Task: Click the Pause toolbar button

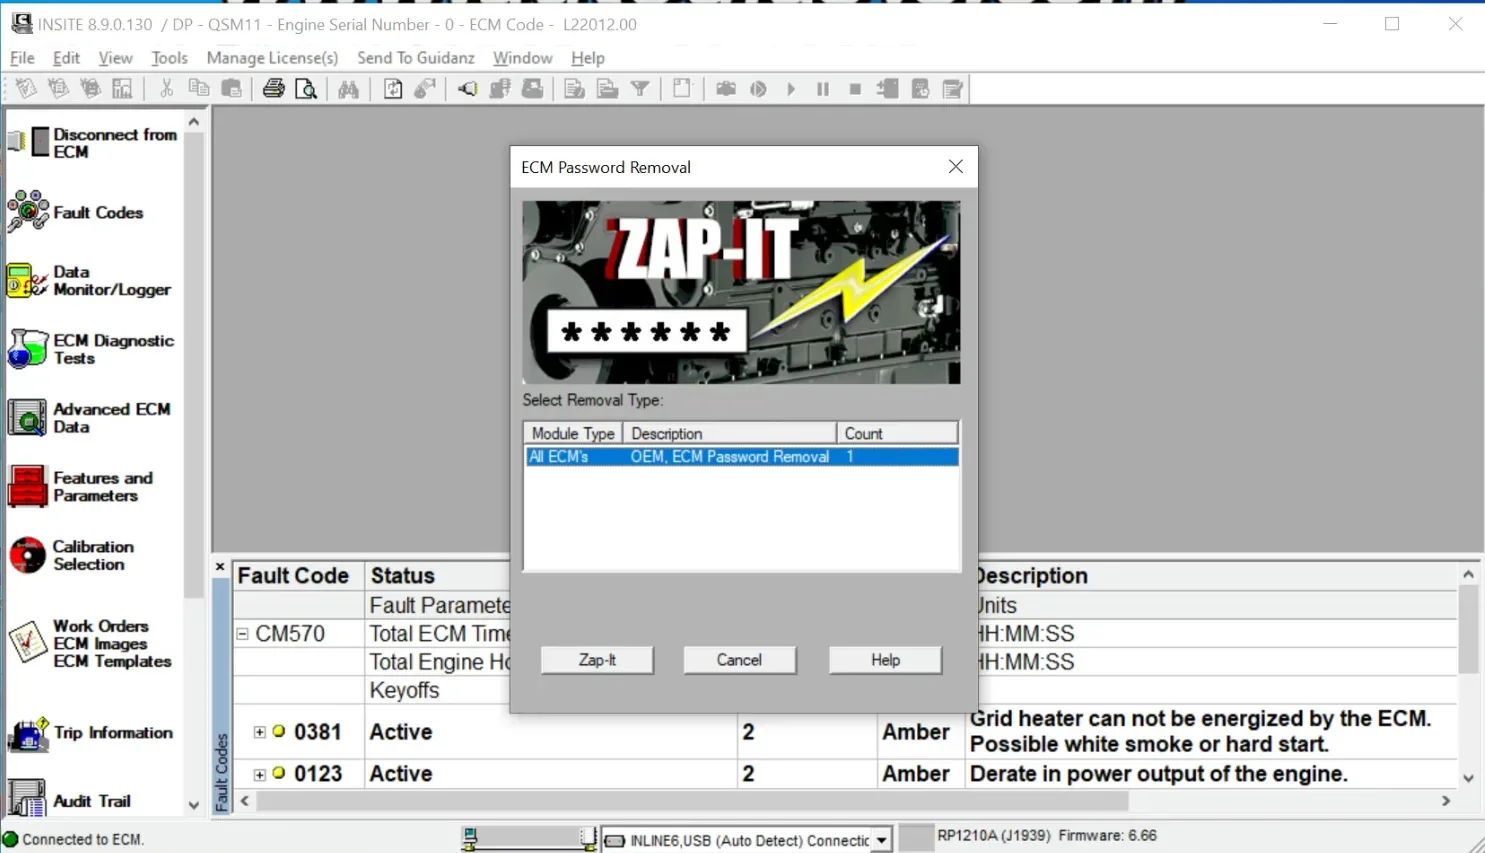Action: (823, 89)
